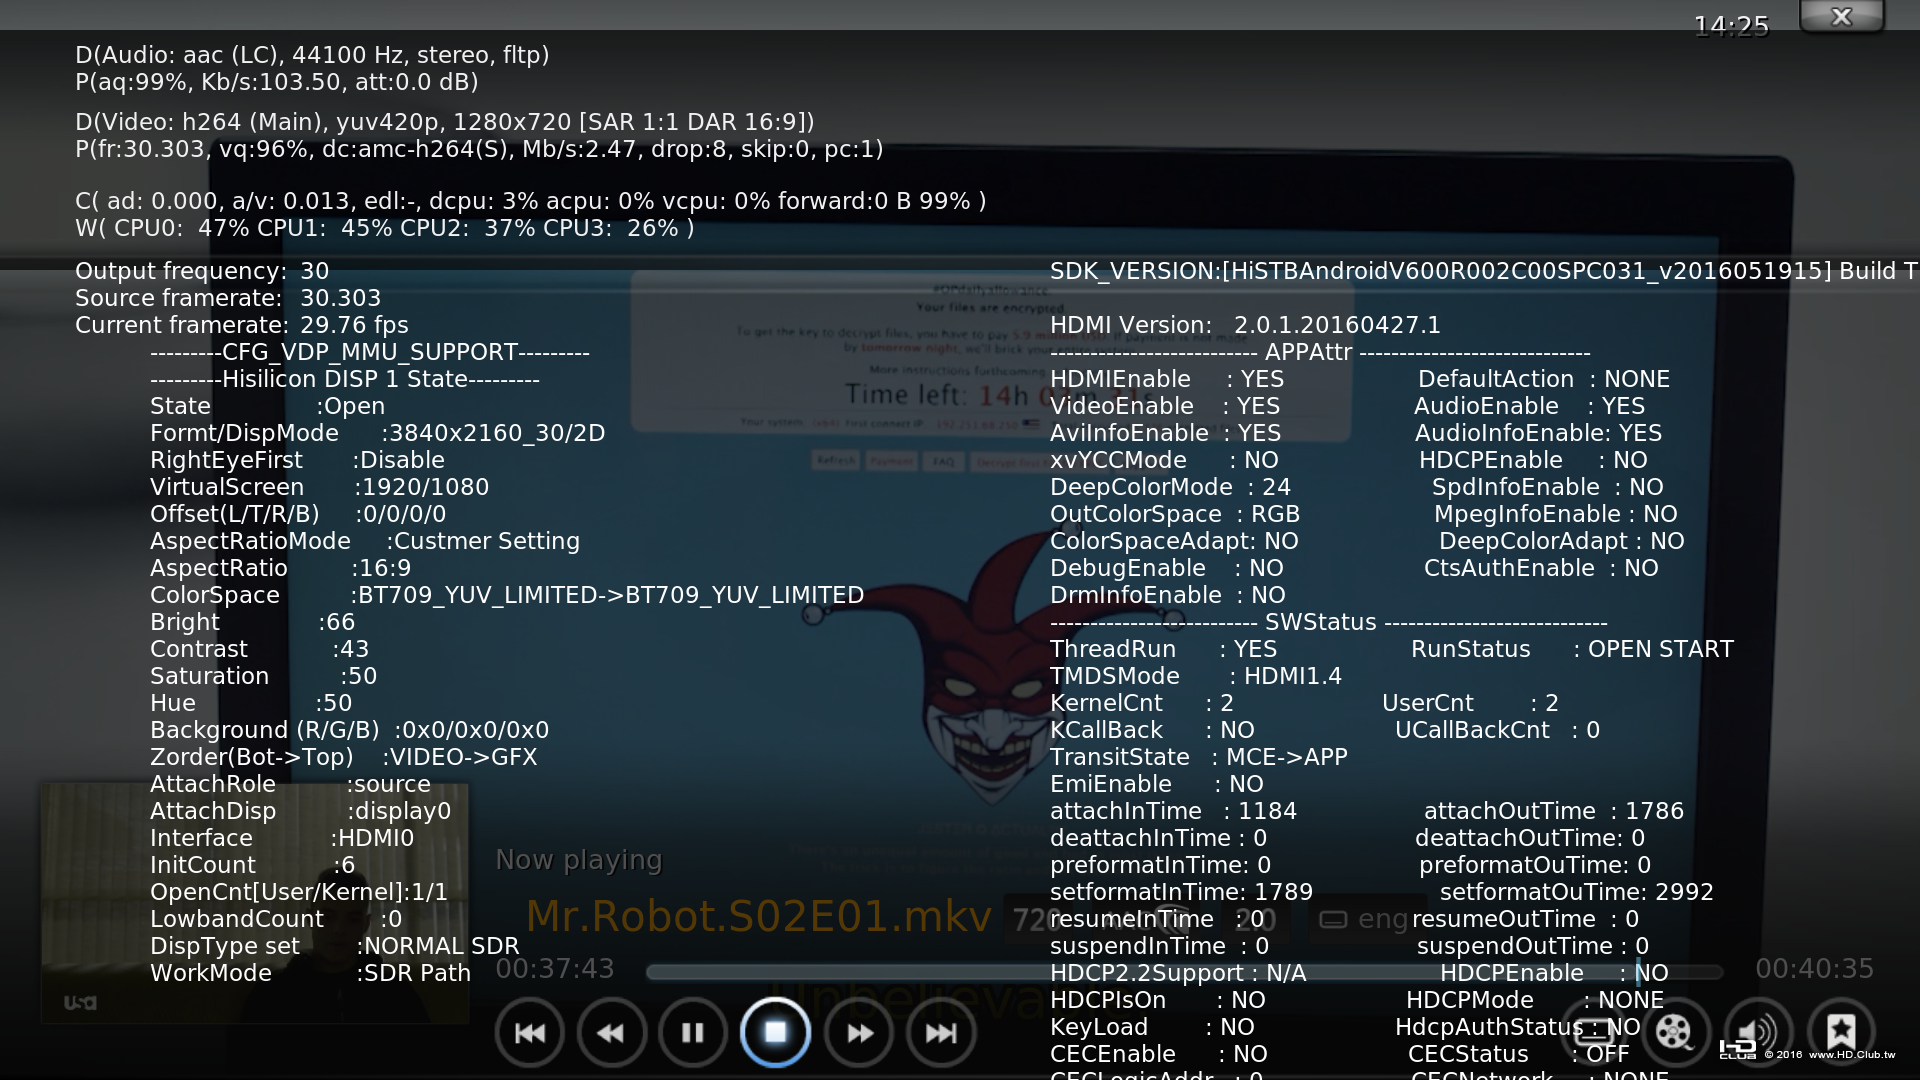Screen dimensions: 1920x1080
Task: Click elapsed time 00:37:43
Action: tap(555, 969)
